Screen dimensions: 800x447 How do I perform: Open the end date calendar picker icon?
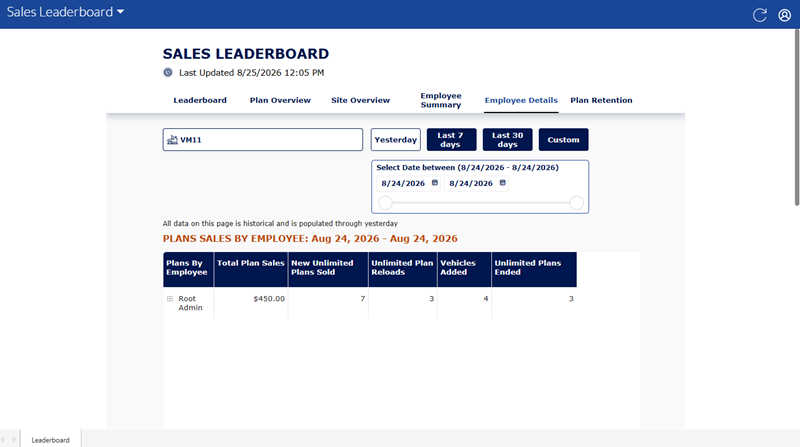pyautogui.click(x=503, y=183)
